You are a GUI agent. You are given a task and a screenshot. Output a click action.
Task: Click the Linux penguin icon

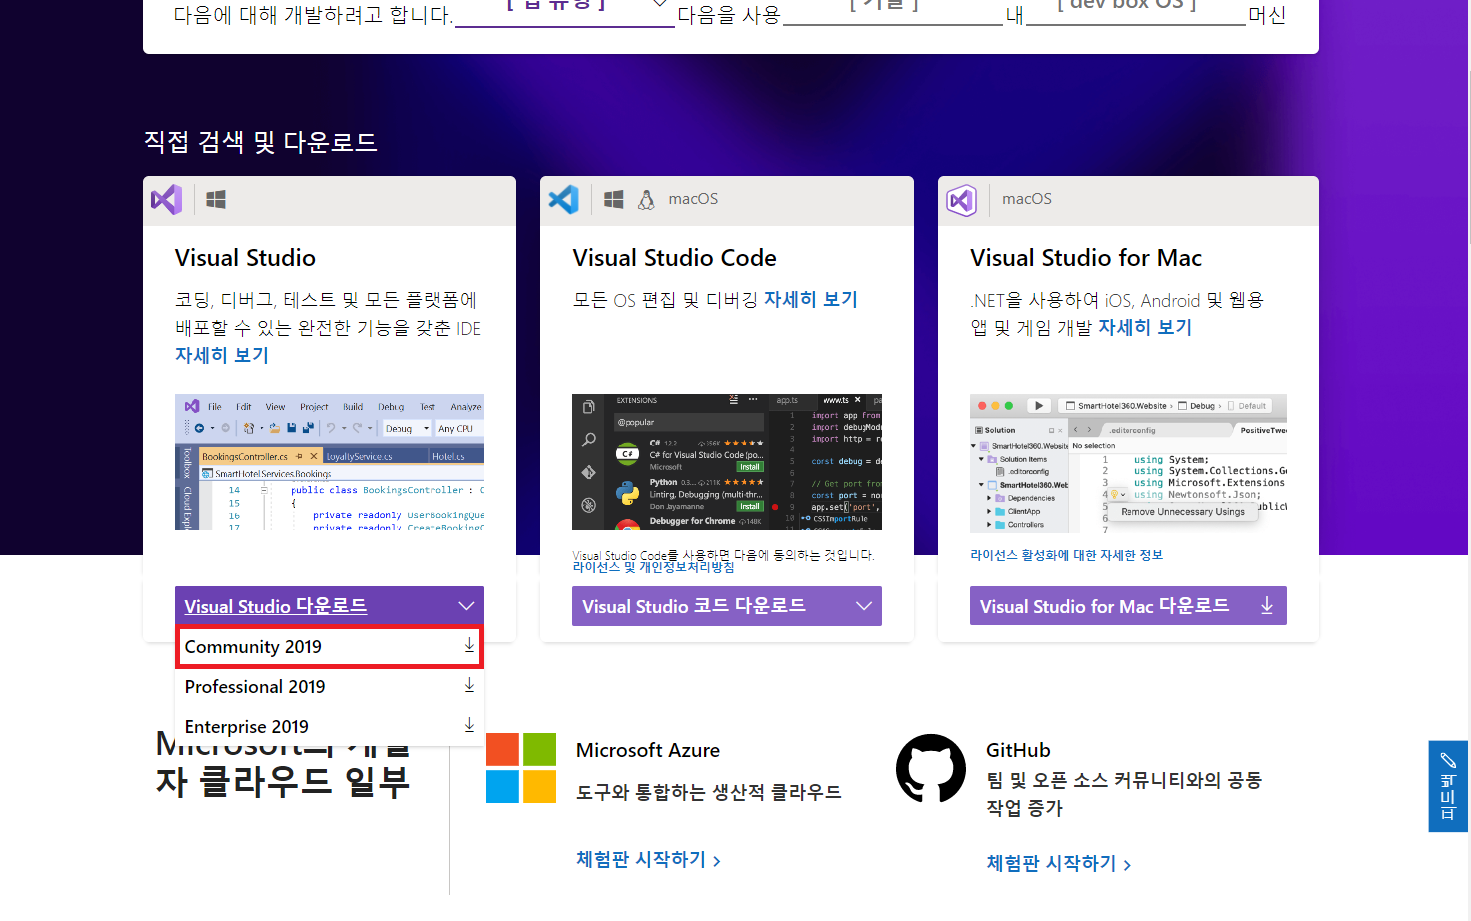click(x=646, y=200)
